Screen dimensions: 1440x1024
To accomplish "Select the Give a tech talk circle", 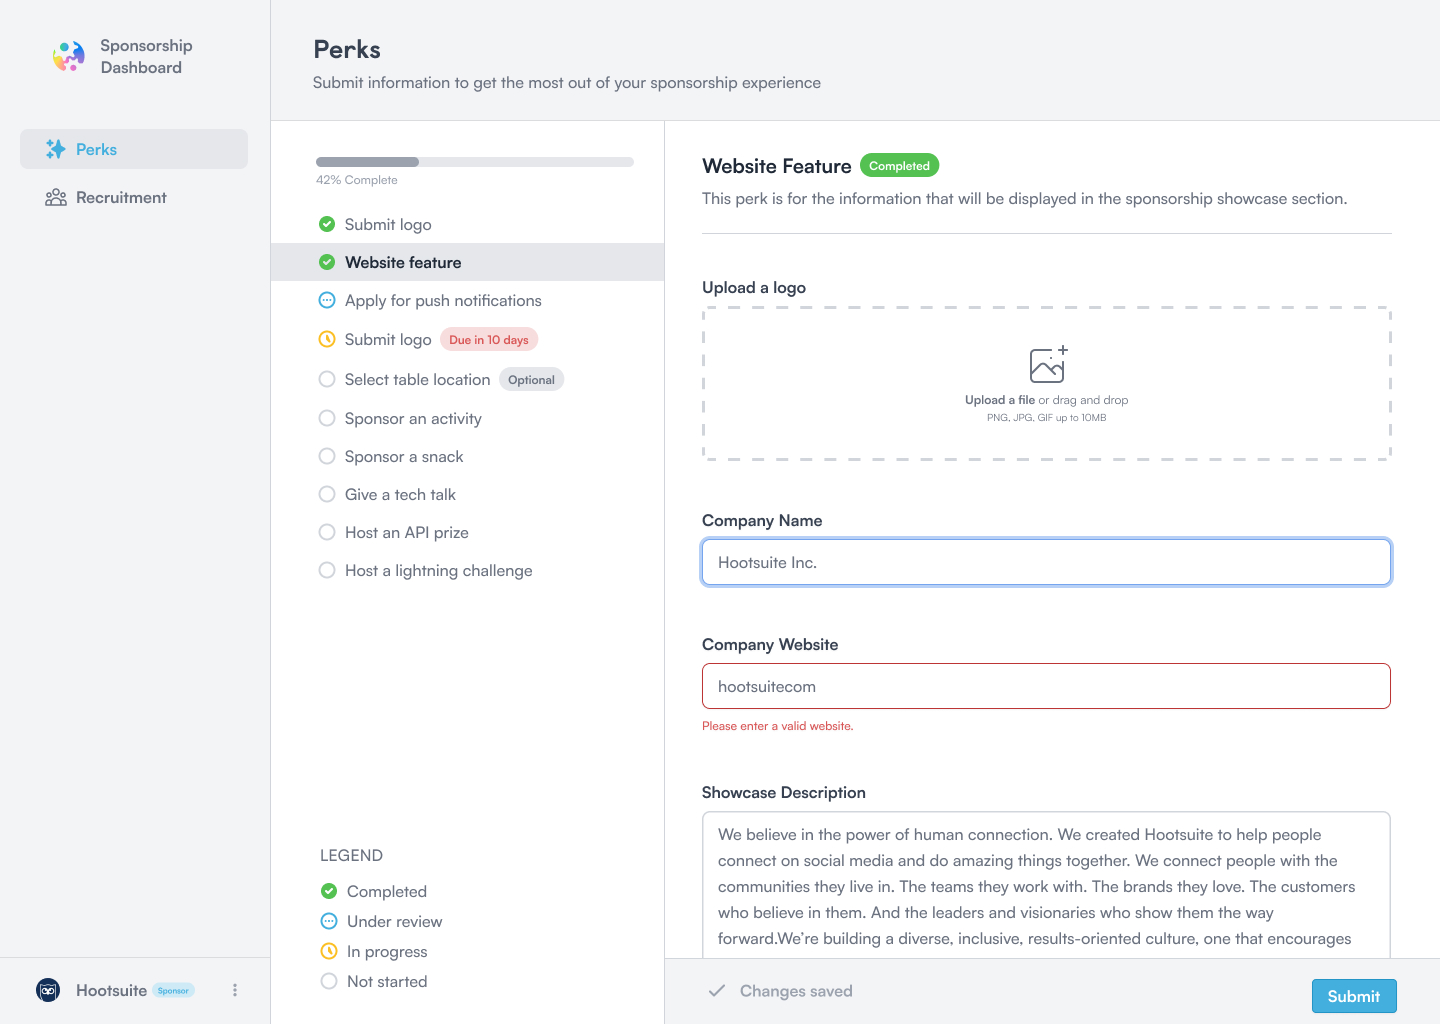I will [327, 494].
